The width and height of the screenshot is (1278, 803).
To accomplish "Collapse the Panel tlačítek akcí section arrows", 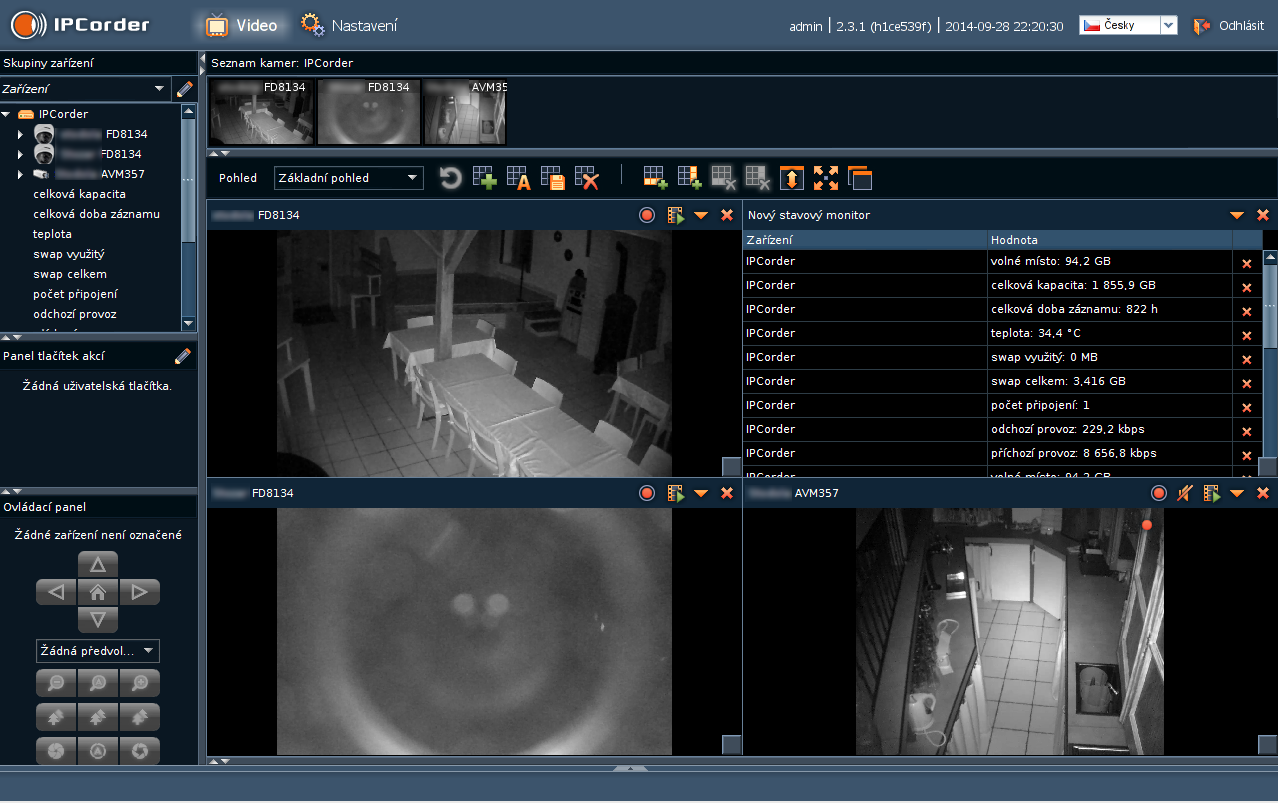I will [13, 338].
